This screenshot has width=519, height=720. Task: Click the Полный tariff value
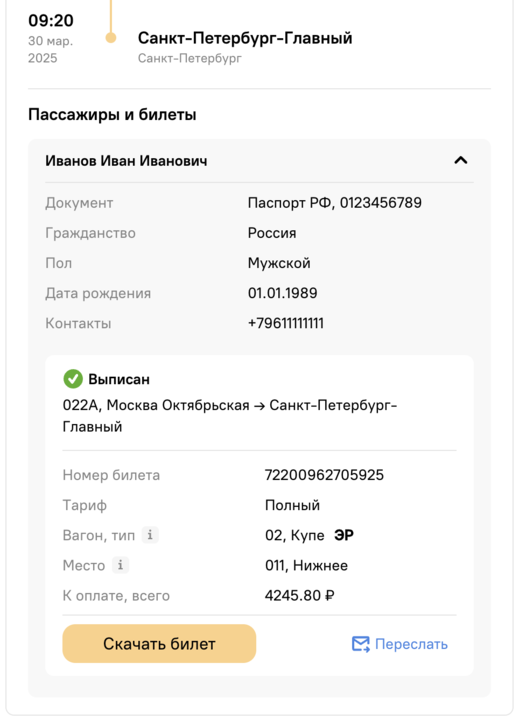pos(292,505)
